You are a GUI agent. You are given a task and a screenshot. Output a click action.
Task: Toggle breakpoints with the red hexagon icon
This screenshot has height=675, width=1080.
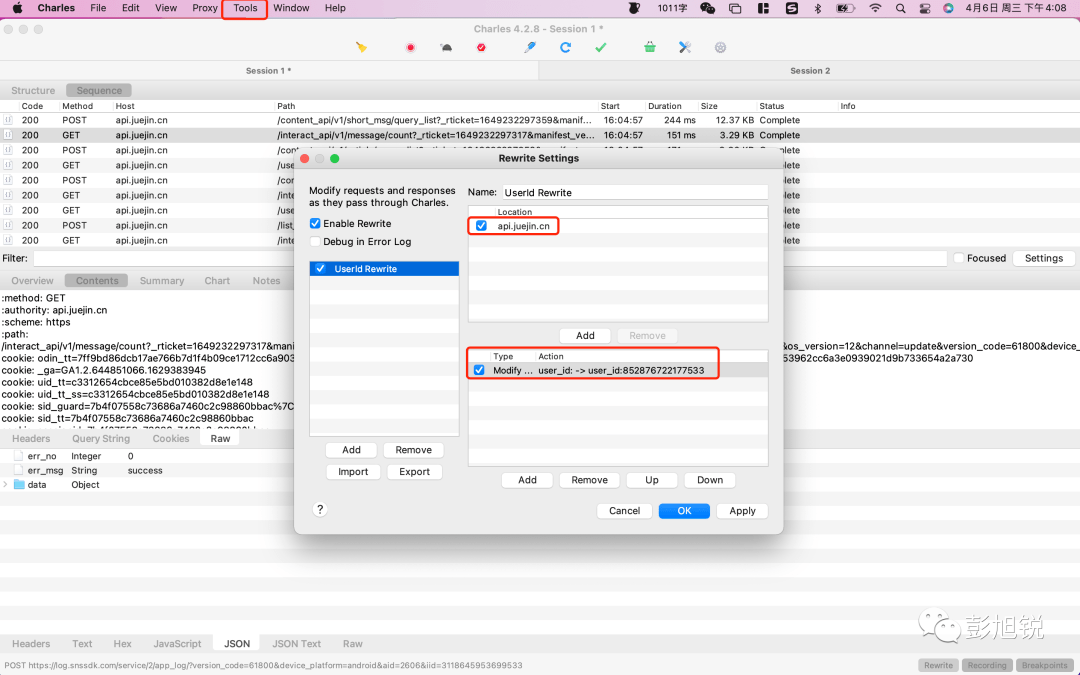[481, 48]
